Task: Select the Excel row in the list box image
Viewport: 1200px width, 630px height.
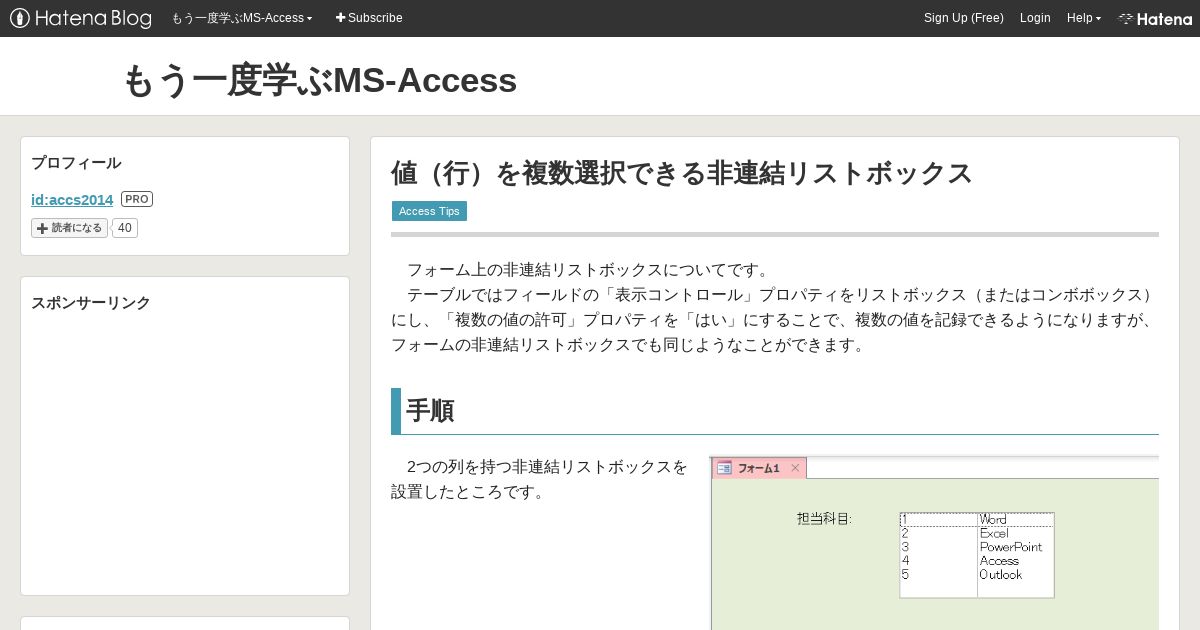Action: pyautogui.click(x=977, y=534)
